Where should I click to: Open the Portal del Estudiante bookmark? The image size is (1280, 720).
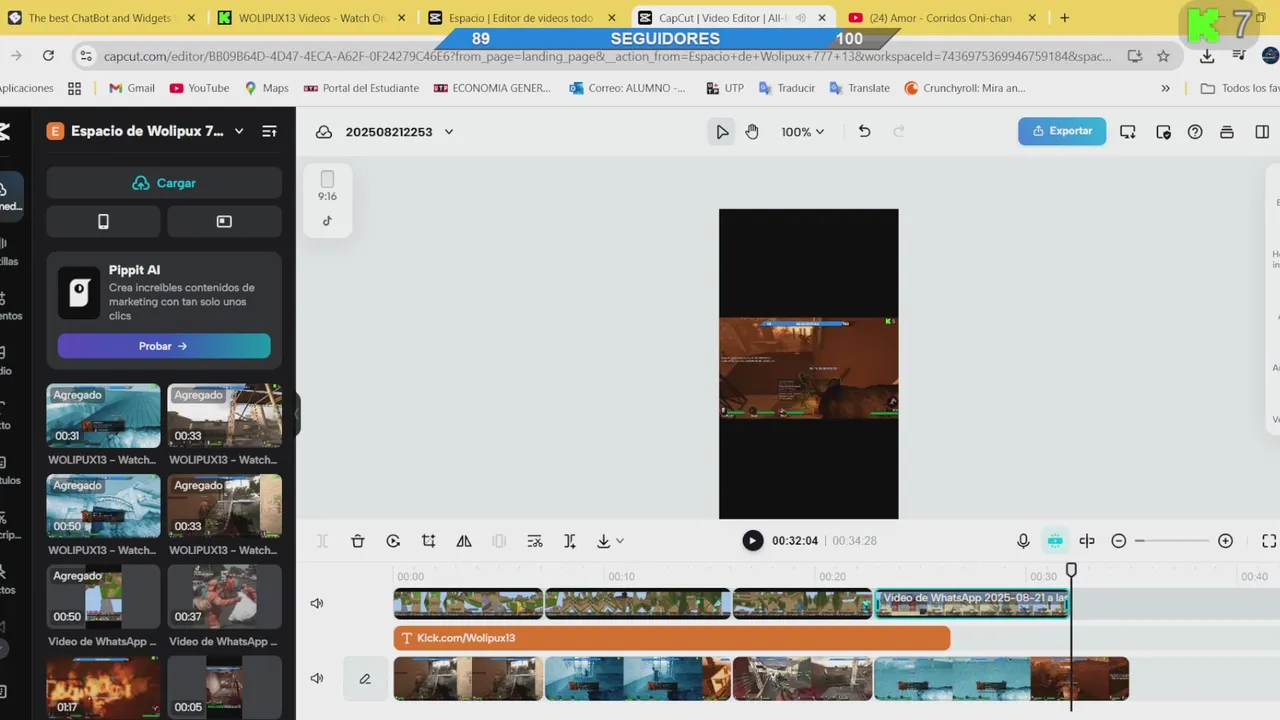[361, 88]
